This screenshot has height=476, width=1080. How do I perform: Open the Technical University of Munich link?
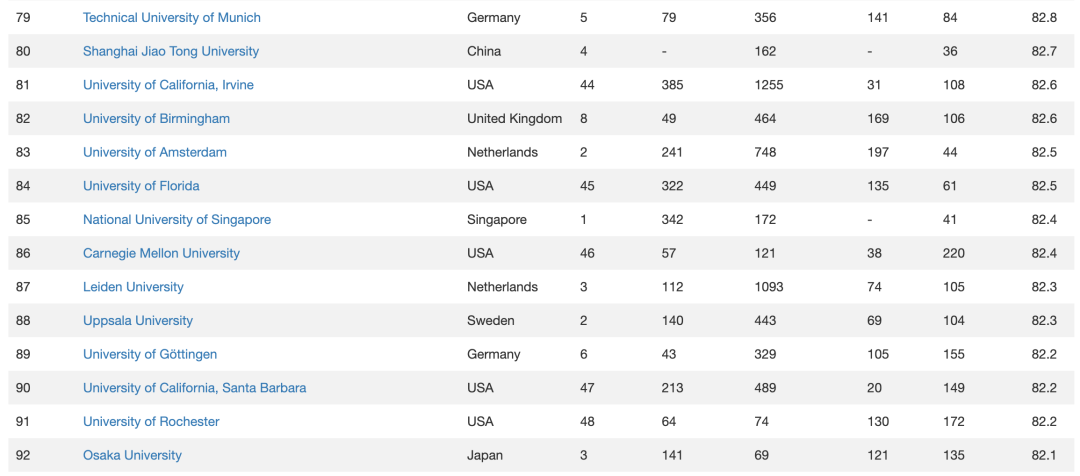pyautogui.click(x=172, y=18)
